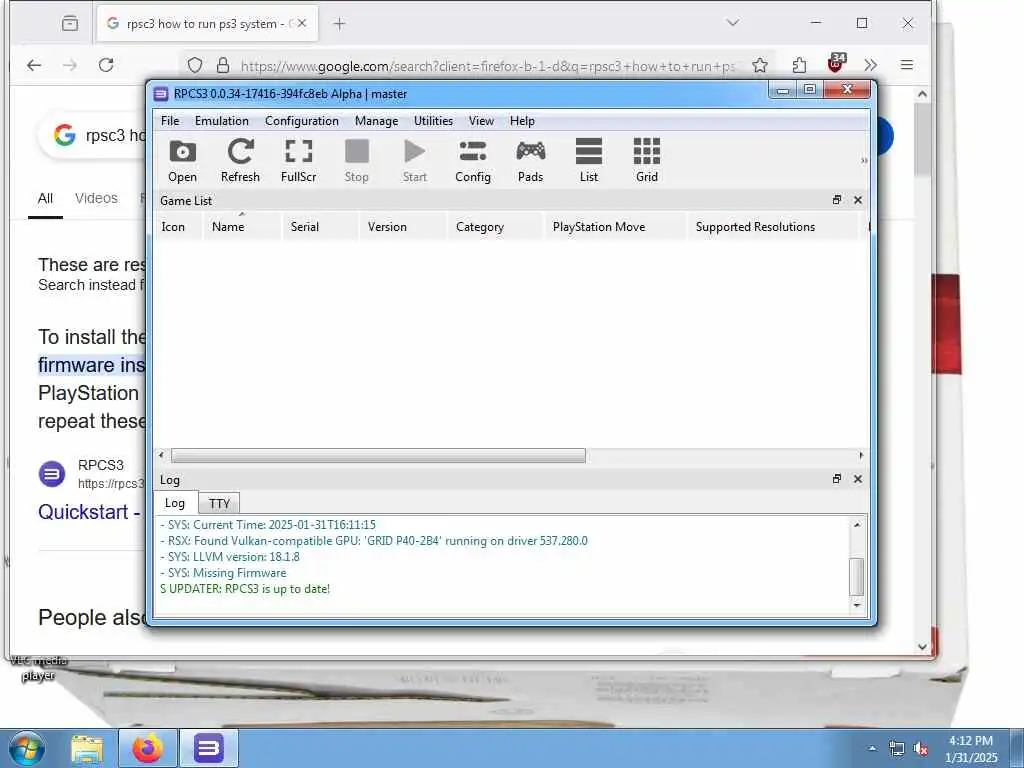
Task: Open the Help menu in RPCS3
Action: click(x=522, y=121)
